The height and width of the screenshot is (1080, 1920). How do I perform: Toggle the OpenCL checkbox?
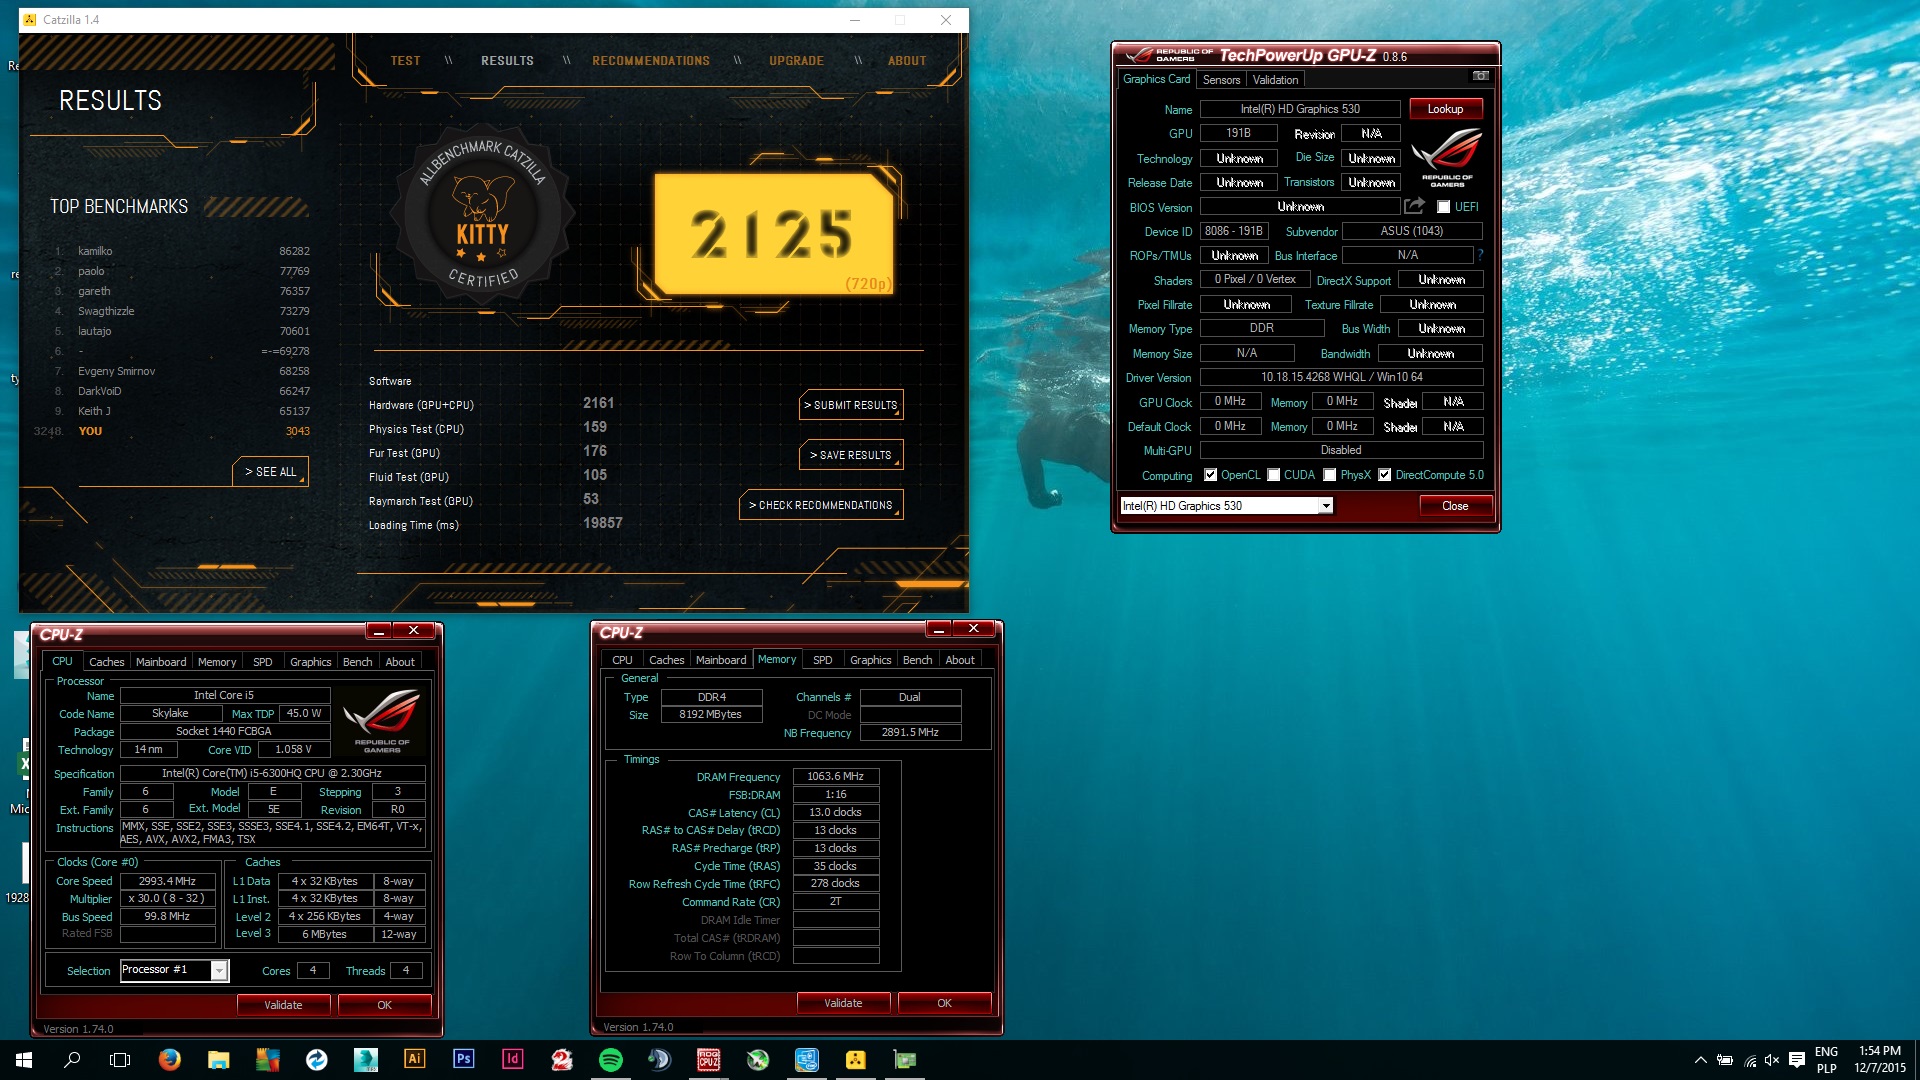(1210, 475)
